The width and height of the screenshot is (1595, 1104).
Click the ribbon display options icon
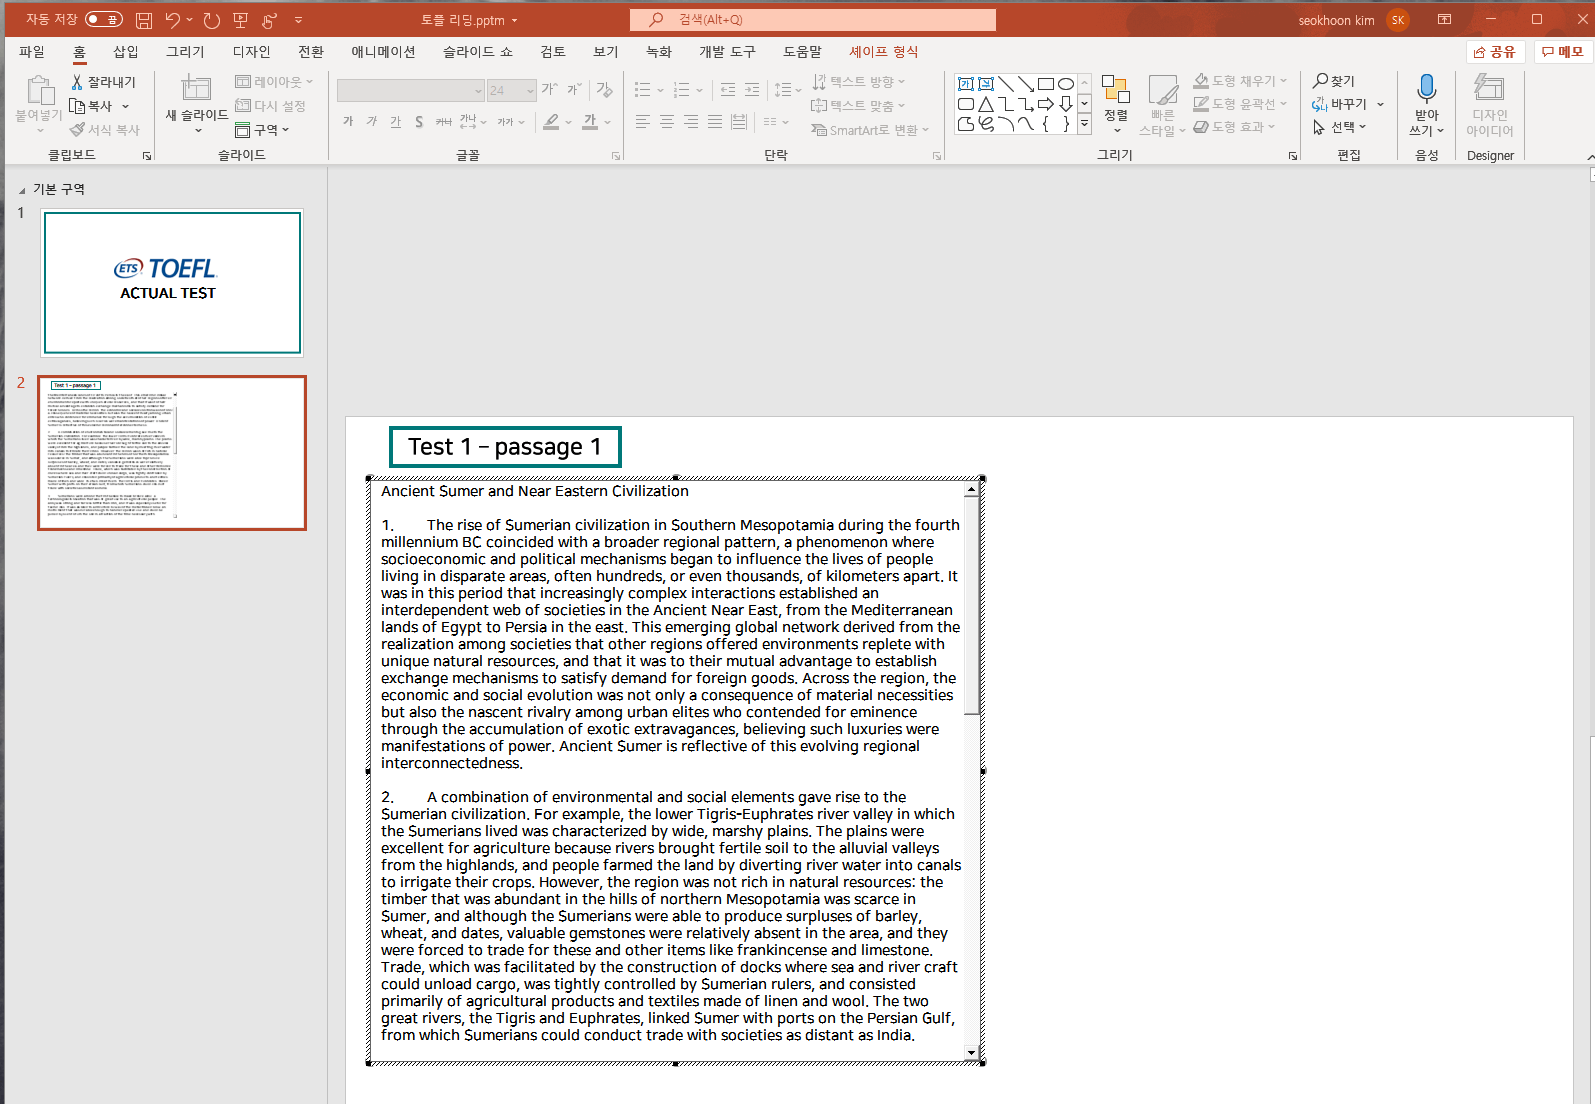(1444, 20)
